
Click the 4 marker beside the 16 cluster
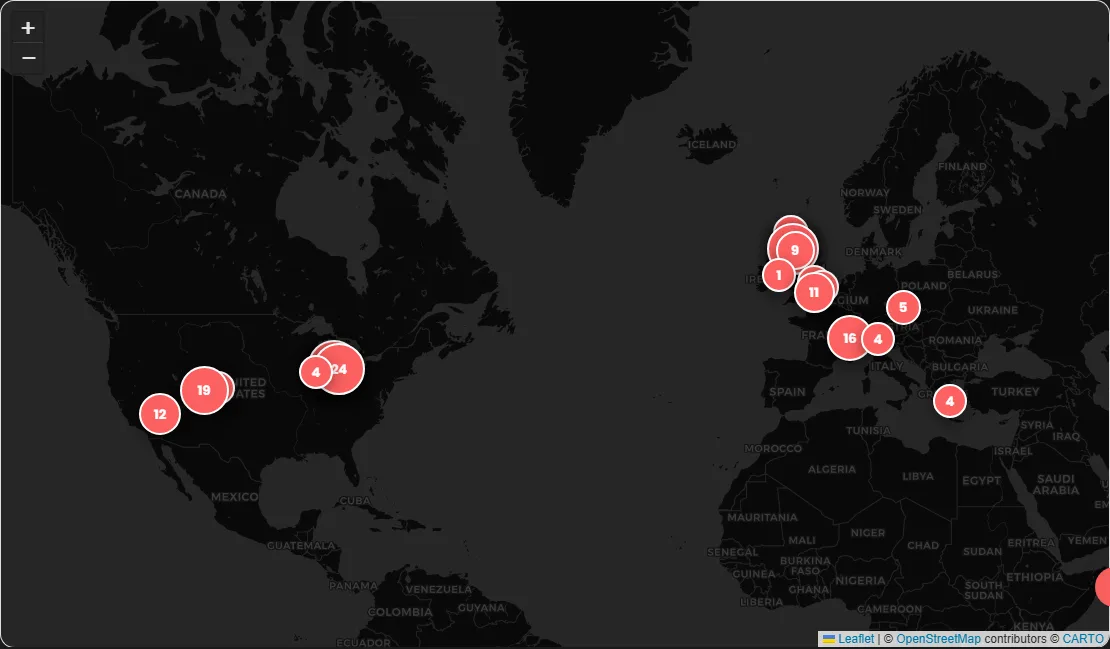click(878, 339)
